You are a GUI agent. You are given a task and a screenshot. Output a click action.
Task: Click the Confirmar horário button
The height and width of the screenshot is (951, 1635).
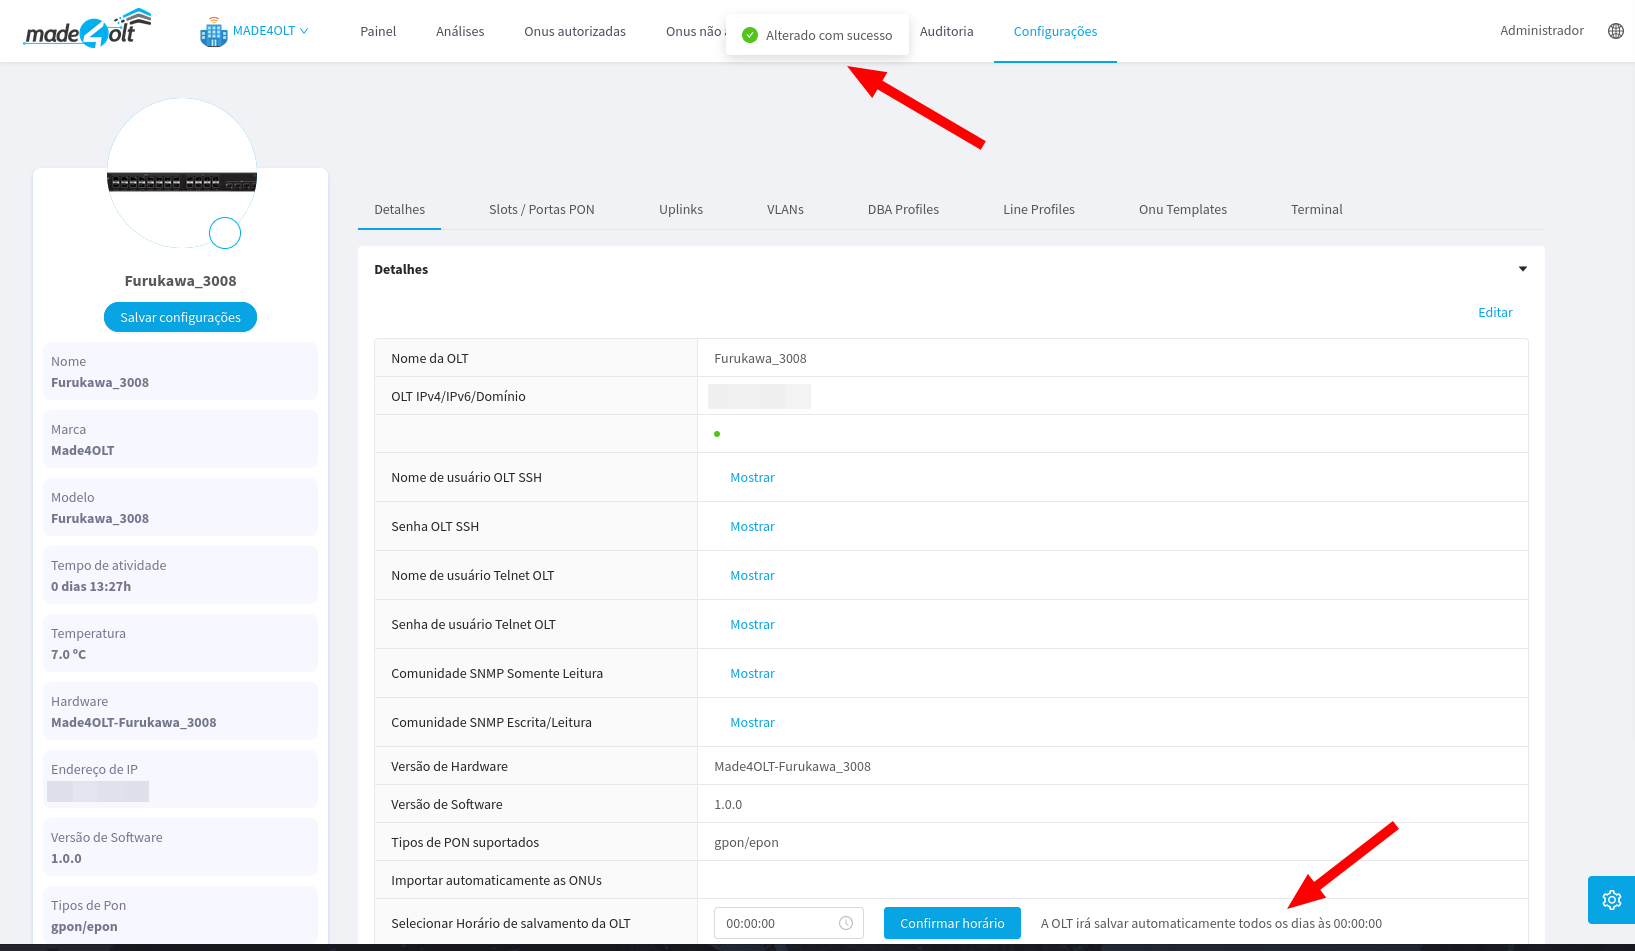point(951,923)
